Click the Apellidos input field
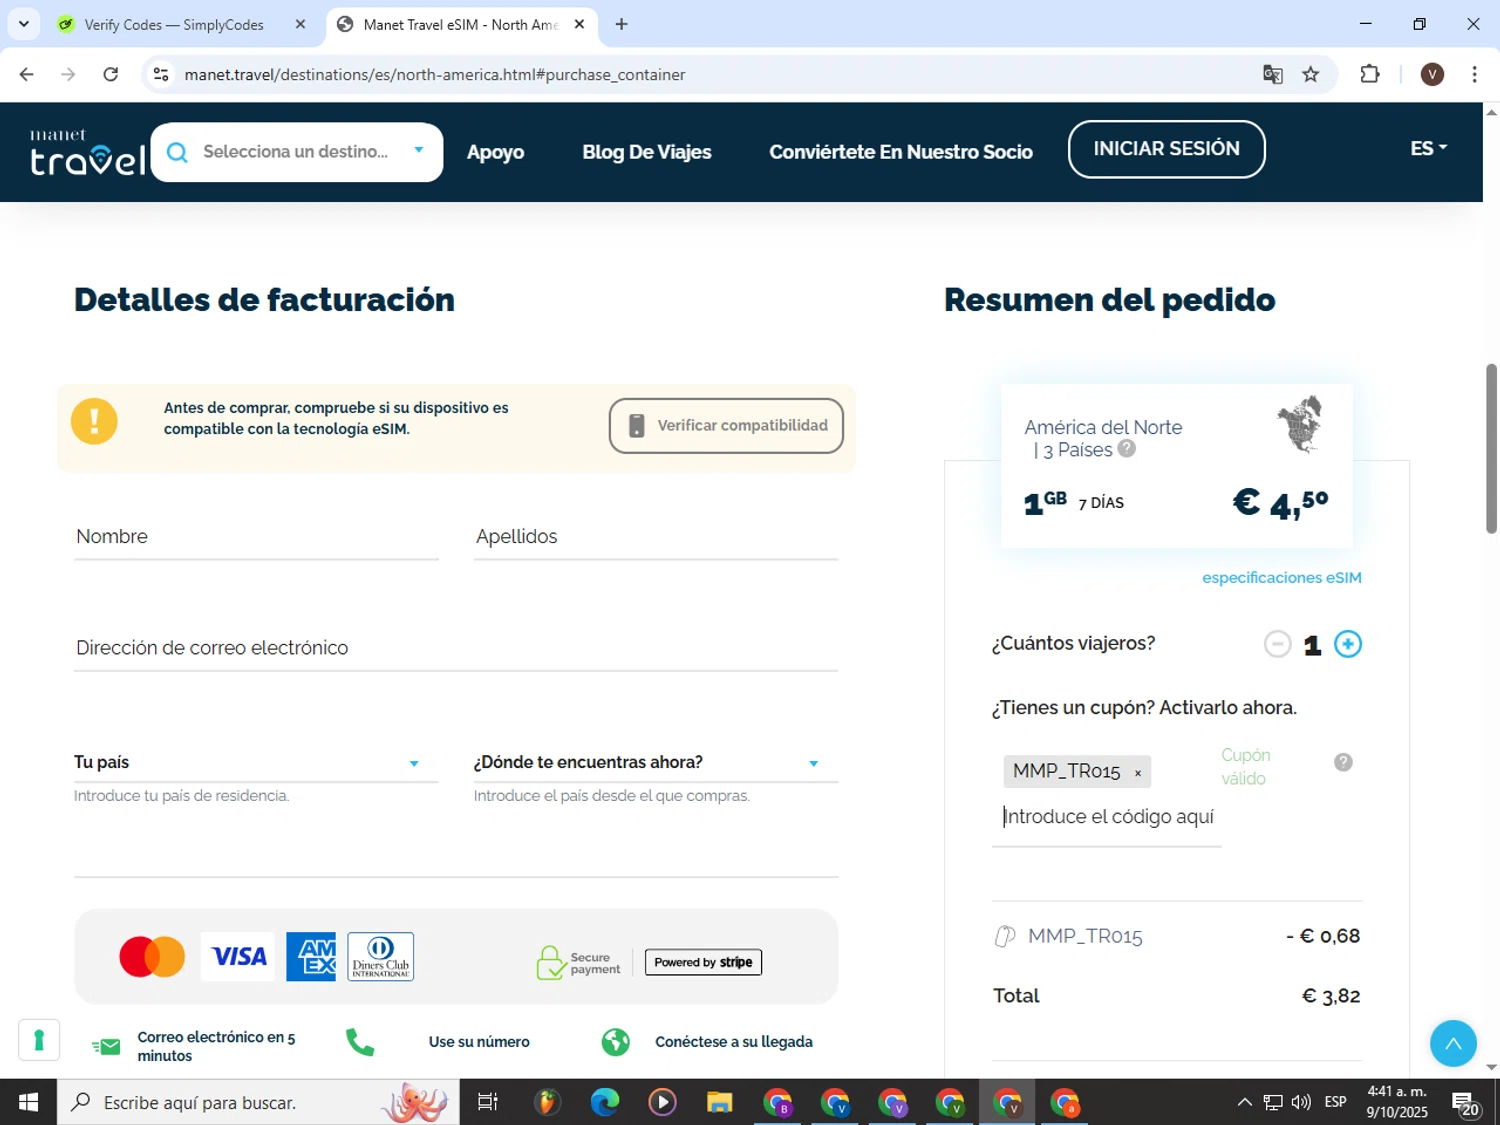This screenshot has width=1500, height=1125. pos(656,537)
